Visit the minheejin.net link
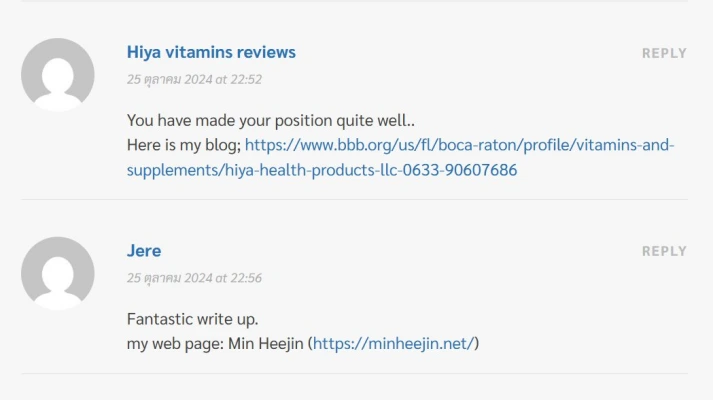The height and width of the screenshot is (400, 713). coord(393,344)
